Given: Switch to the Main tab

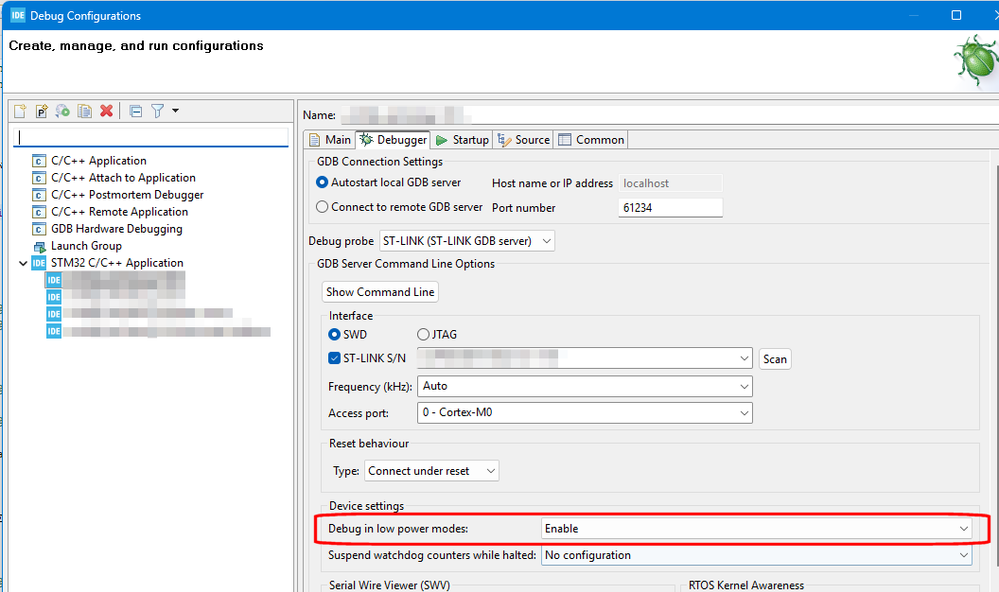Looking at the screenshot, I should 330,140.
